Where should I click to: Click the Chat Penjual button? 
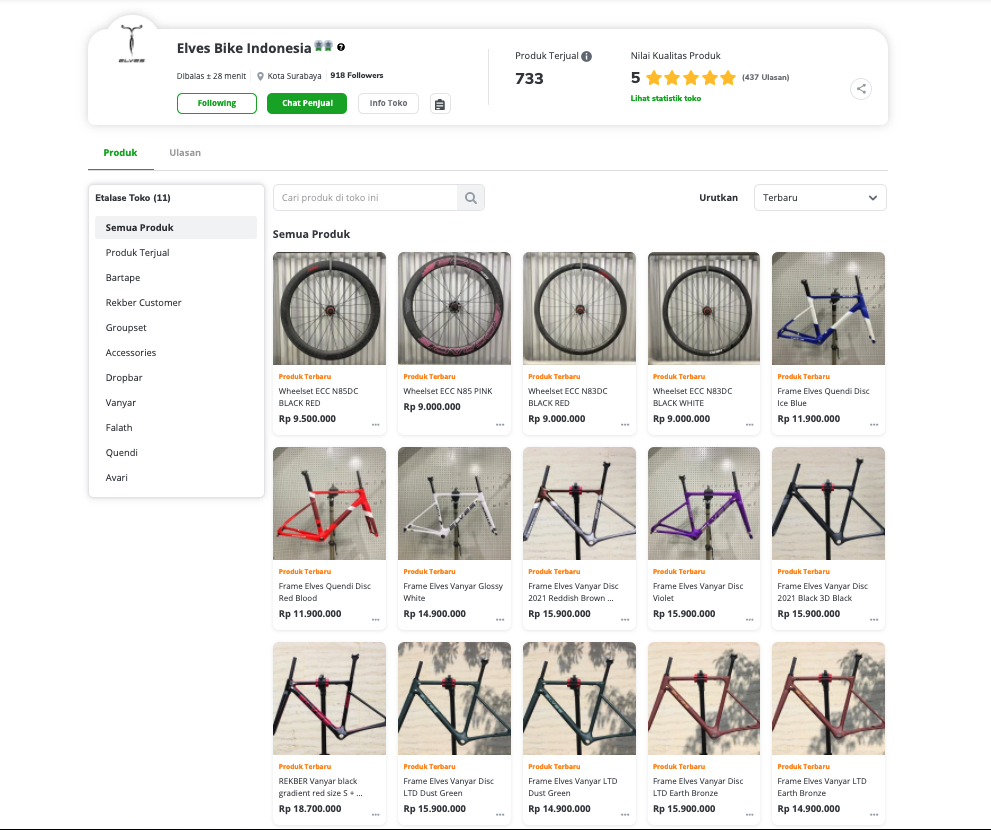[x=307, y=104]
